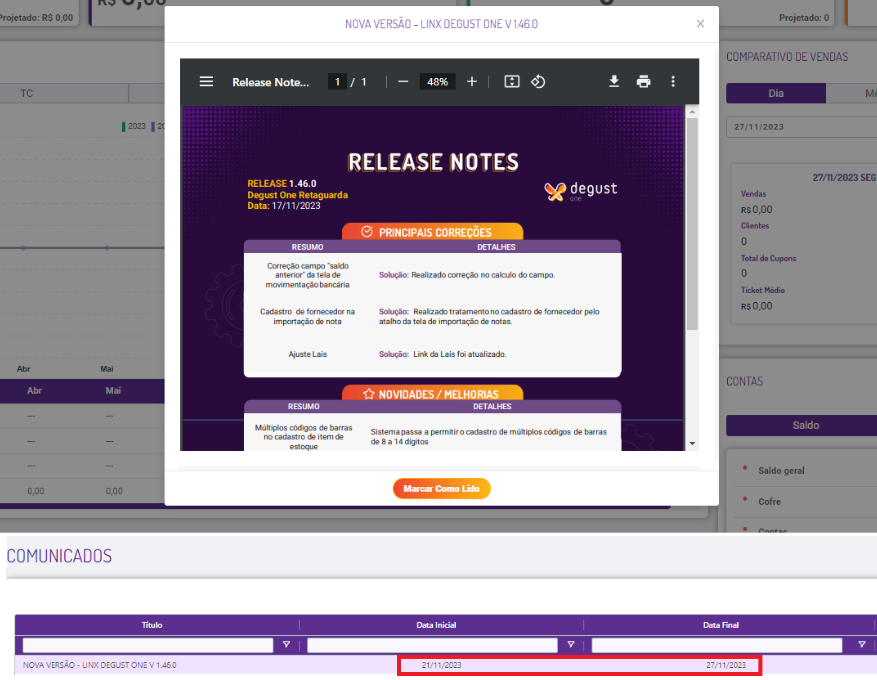Click the 48% zoom level field

(x=437, y=82)
